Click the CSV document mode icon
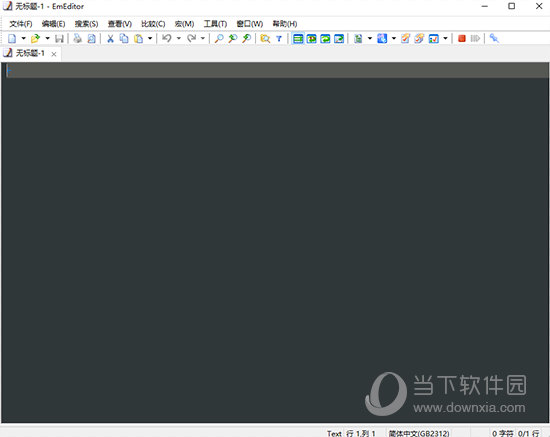Image resolution: width=550 pixels, height=437 pixels. (358, 38)
